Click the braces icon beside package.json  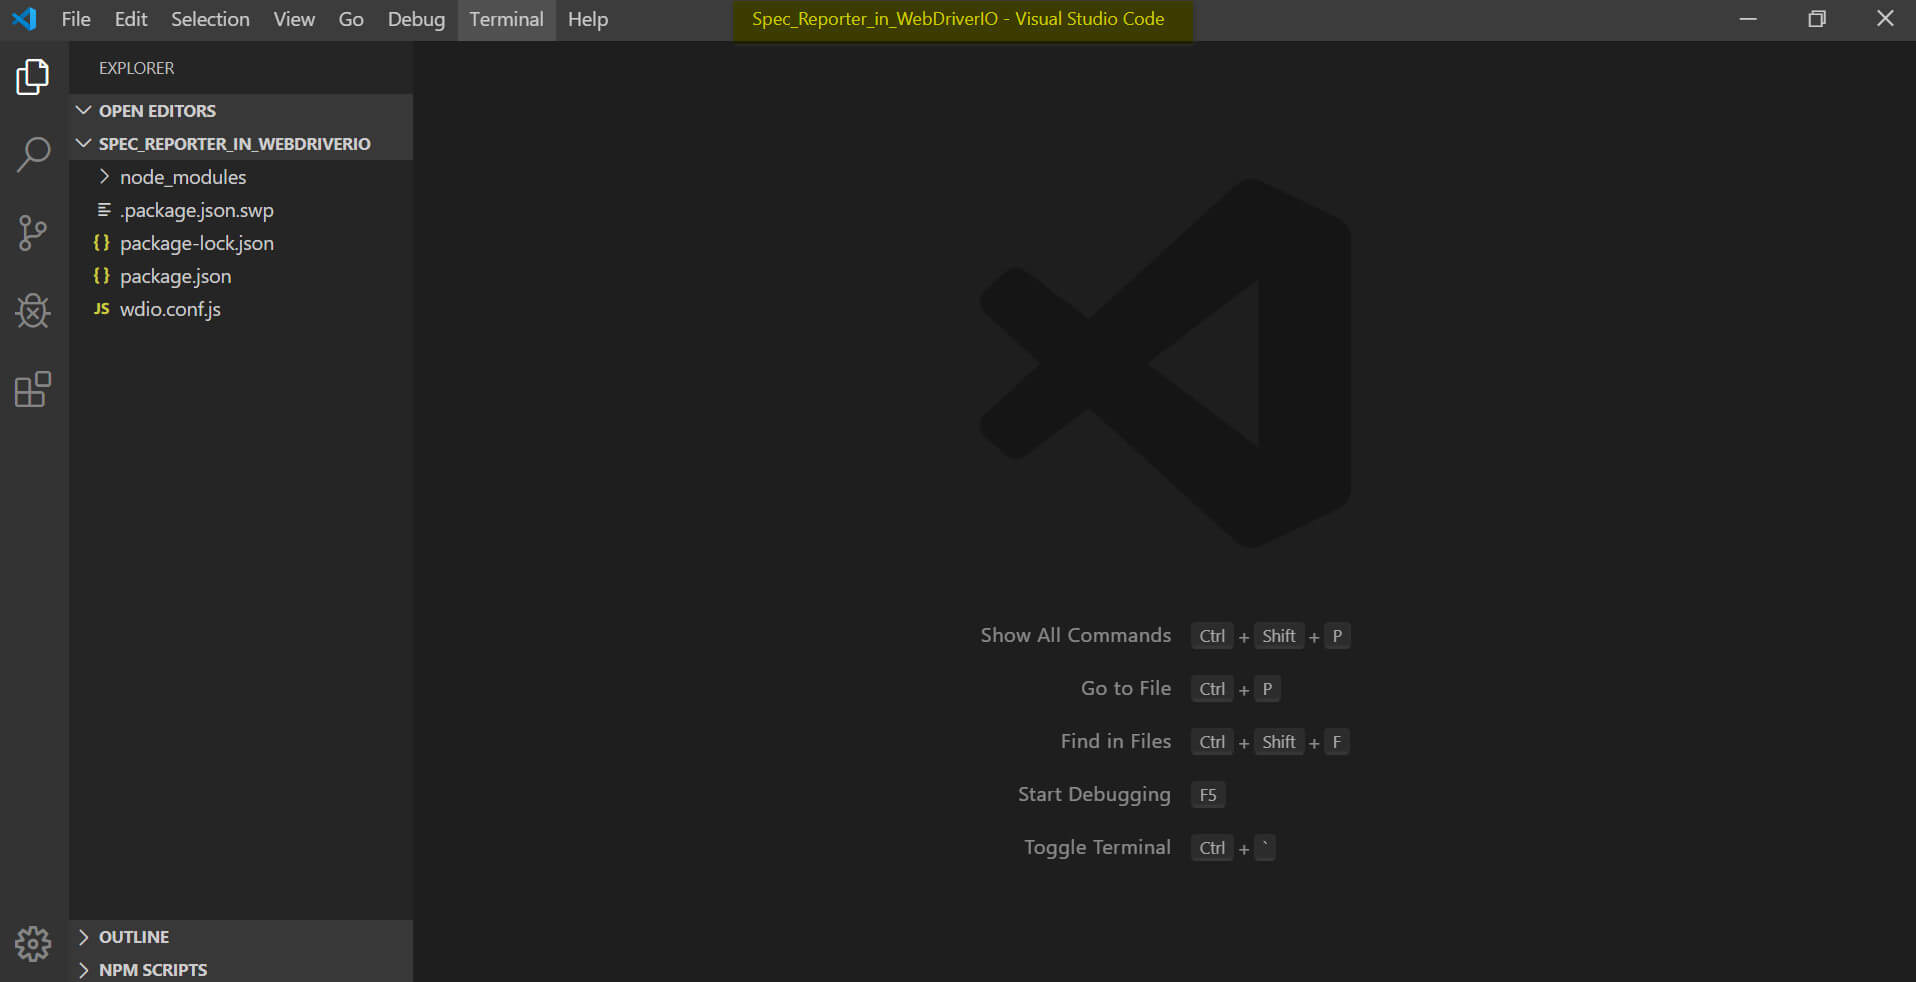click(x=101, y=276)
